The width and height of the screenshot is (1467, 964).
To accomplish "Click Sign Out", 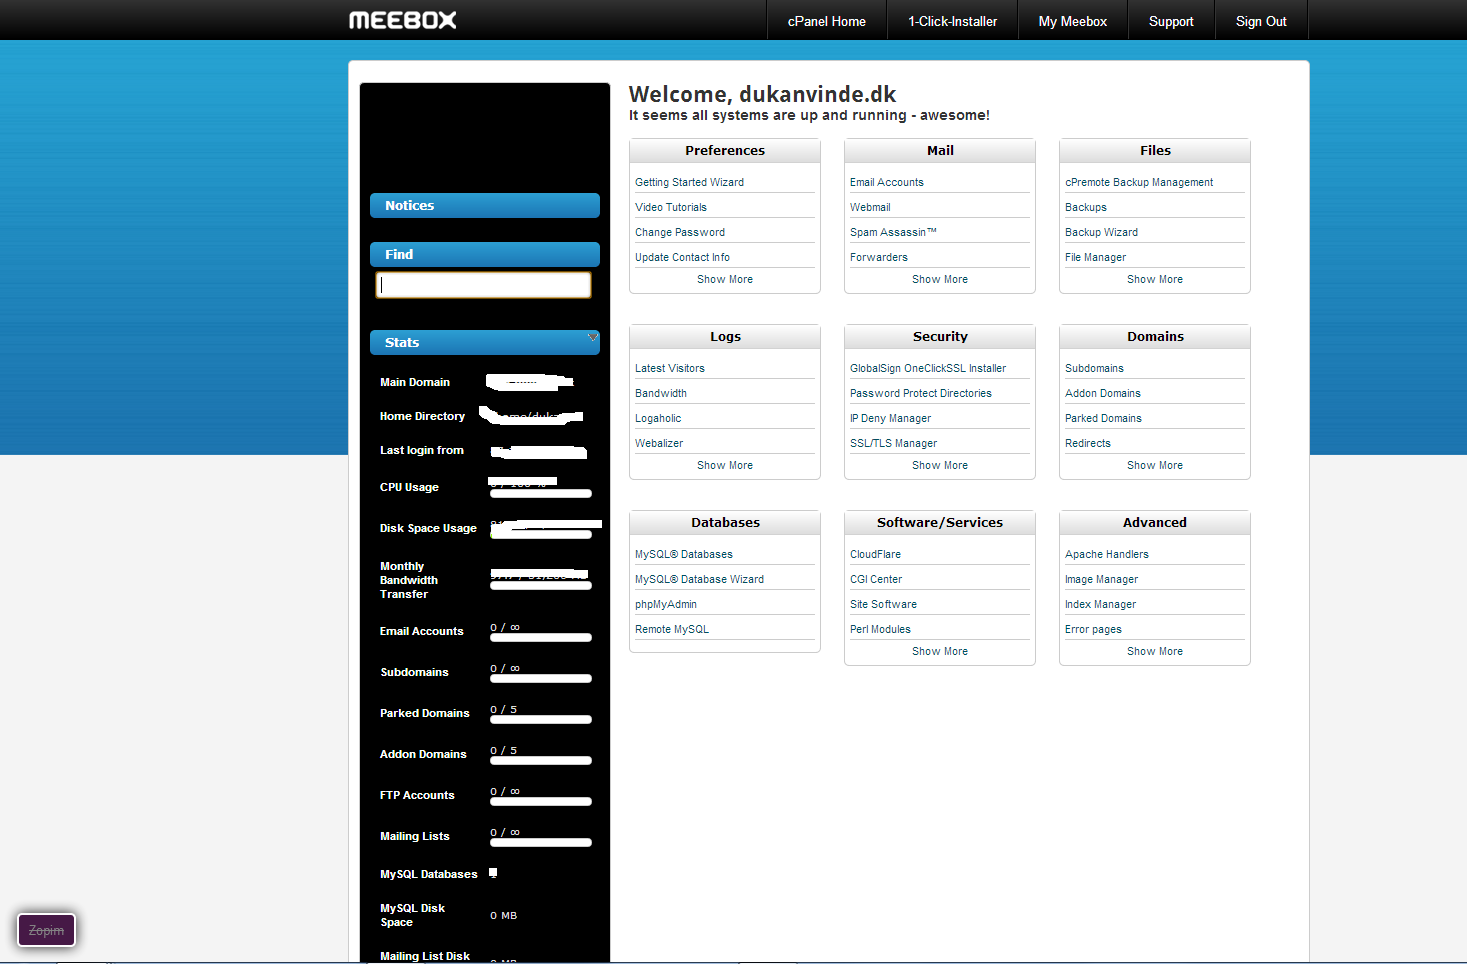I will tap(1260, 21).
